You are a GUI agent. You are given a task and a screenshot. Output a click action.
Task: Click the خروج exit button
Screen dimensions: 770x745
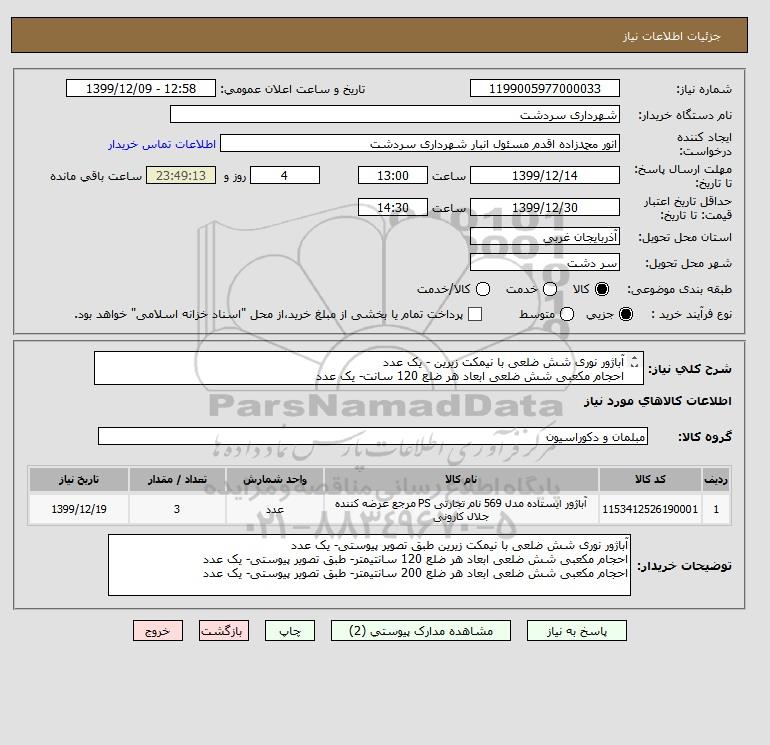coord(158,631)
